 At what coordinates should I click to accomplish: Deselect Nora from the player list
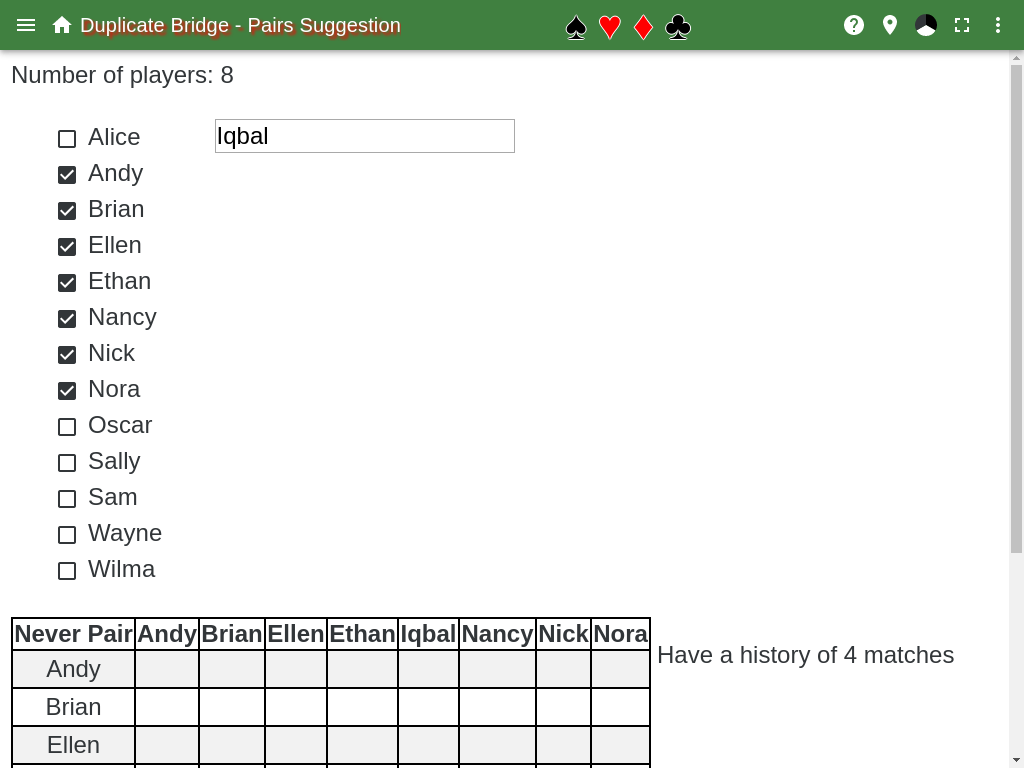(x=67, y=391)
